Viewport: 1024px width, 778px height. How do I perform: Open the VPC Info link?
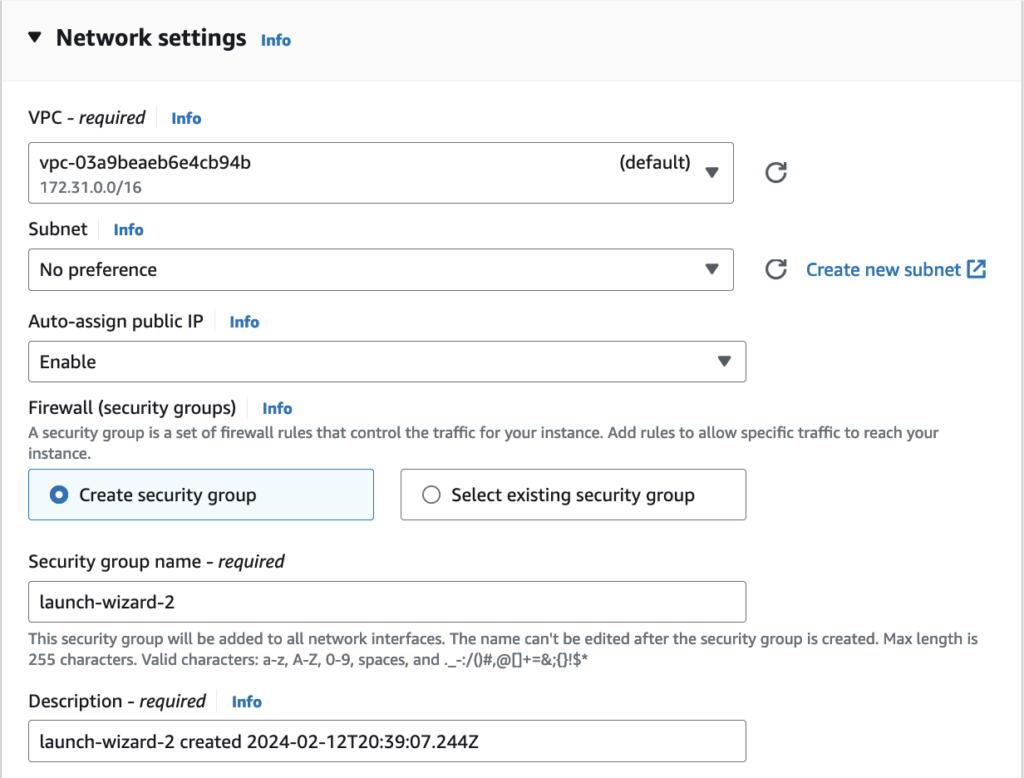(186, 118)
